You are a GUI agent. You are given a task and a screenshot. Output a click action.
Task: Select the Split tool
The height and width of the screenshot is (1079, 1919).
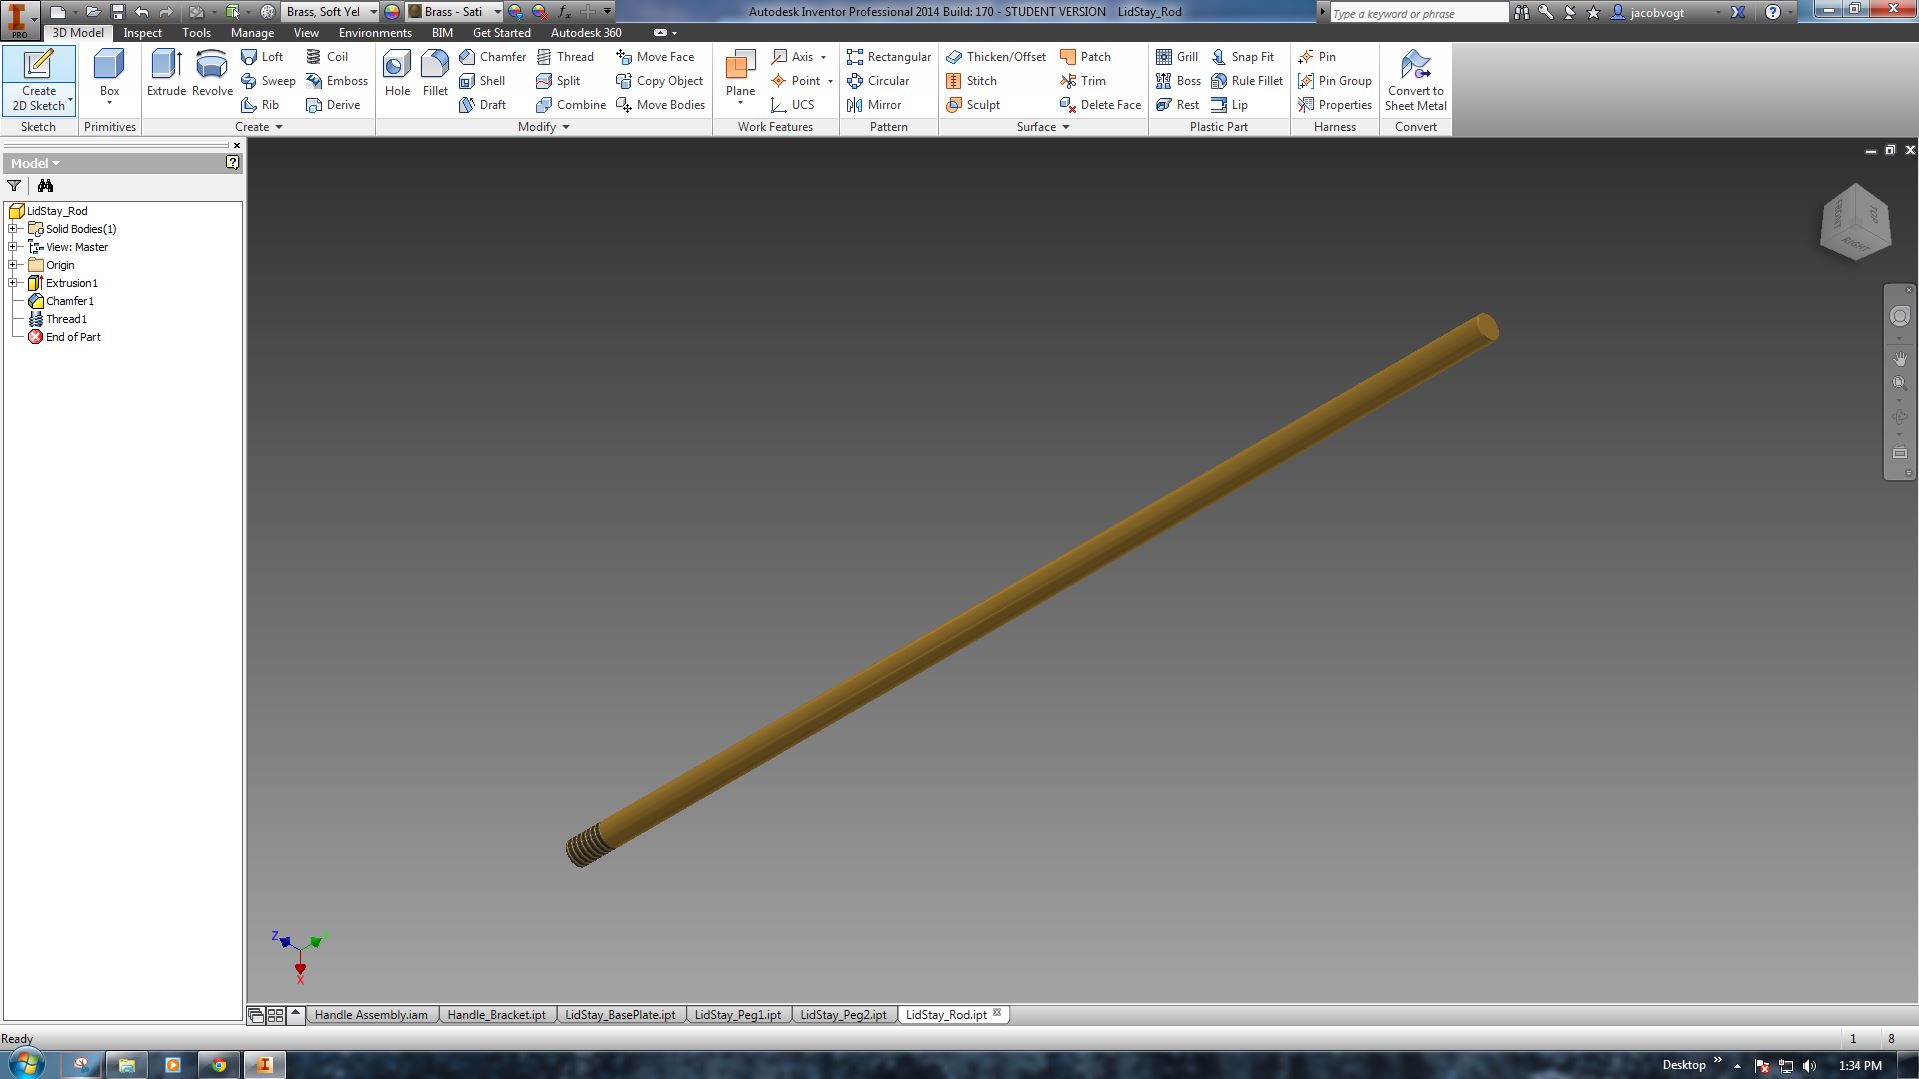[558, 81]
